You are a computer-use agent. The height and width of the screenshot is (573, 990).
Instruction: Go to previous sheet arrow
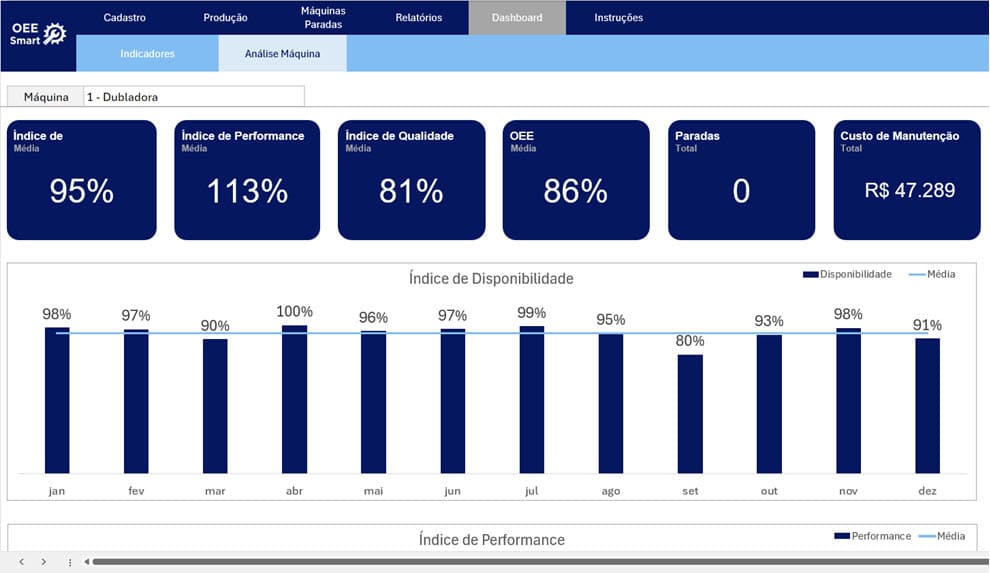pyautogui.click(x=21, y=562)
